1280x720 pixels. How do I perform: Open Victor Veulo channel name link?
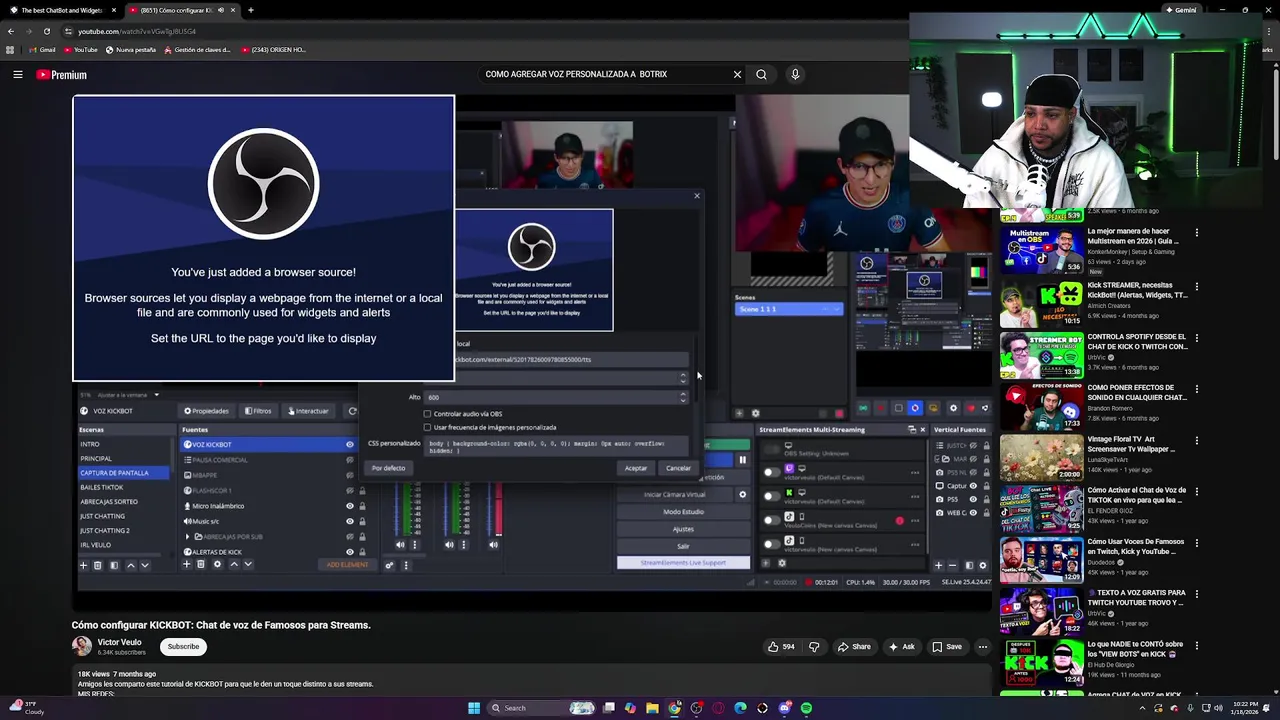tap(119, 642)
